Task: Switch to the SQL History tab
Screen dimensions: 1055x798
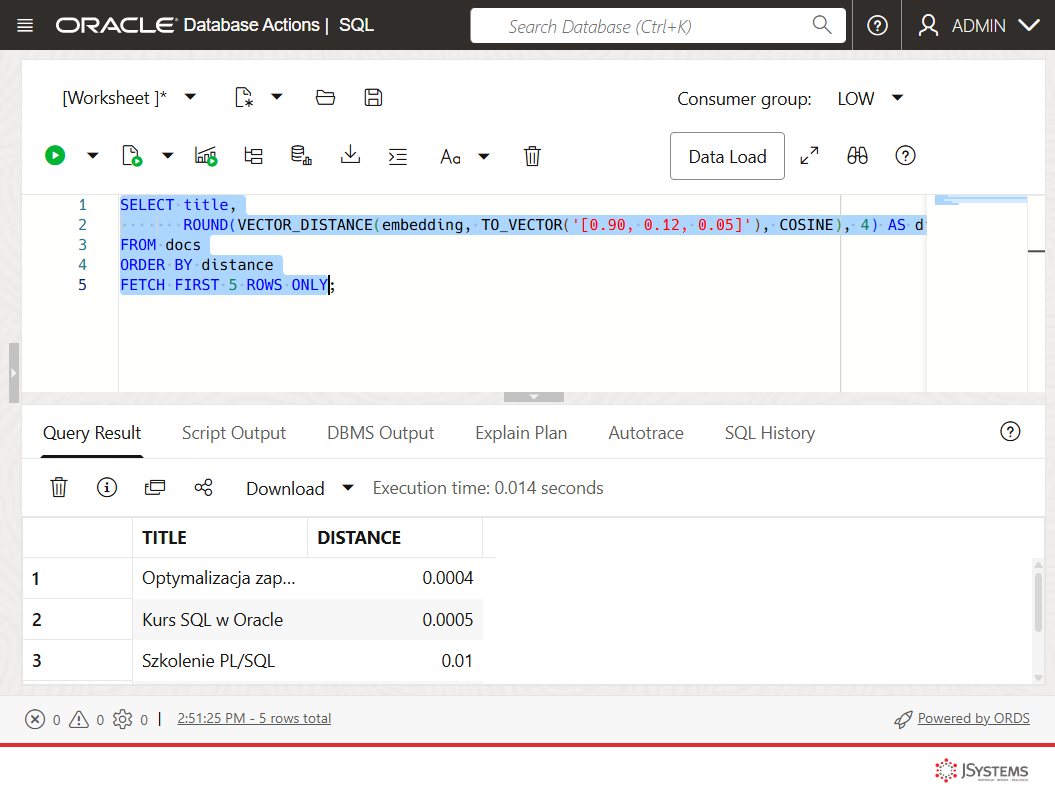Action: coord(770,433)
